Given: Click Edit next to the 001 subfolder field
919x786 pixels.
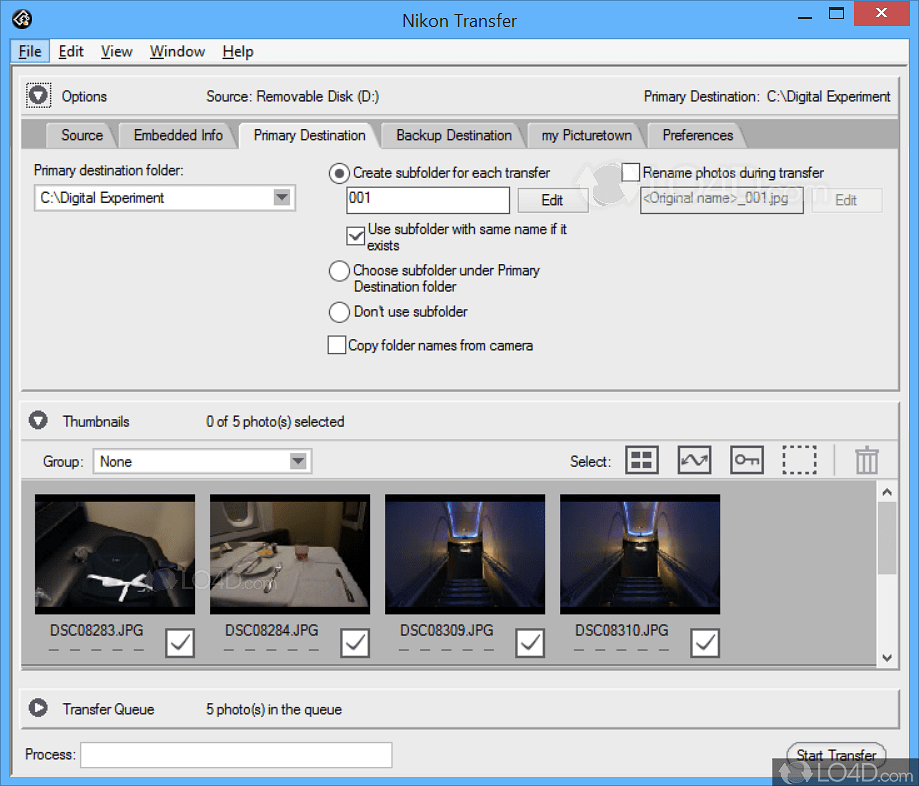Looking at the screenshot, I should [552, 200].
